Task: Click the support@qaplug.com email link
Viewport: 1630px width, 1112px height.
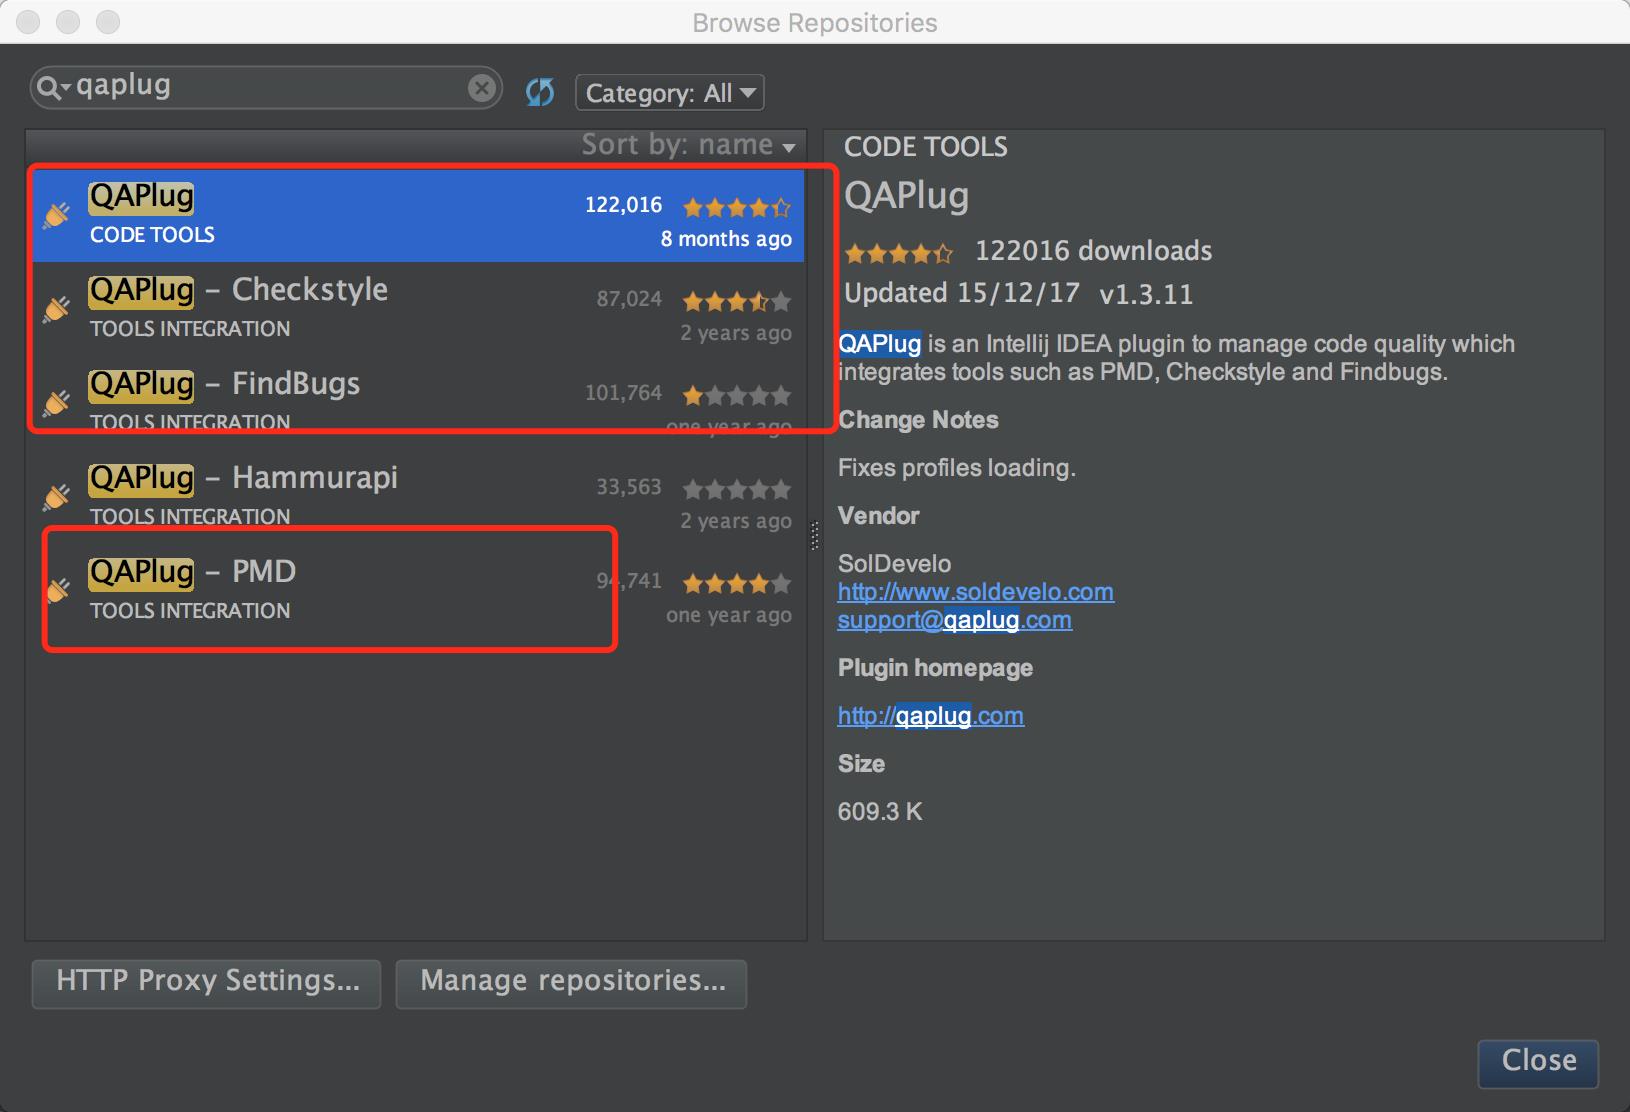Action: 955,620
